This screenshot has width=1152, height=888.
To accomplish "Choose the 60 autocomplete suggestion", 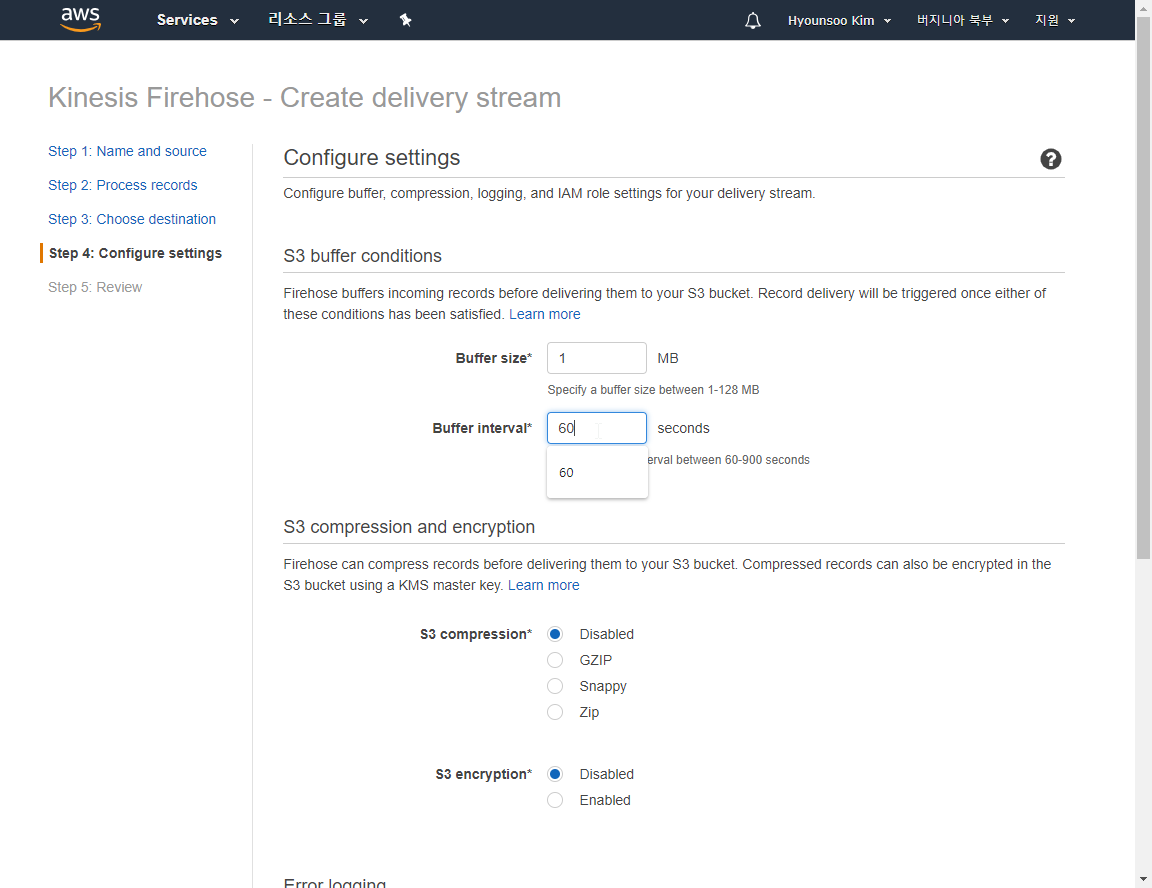I will tap(597, 473).
